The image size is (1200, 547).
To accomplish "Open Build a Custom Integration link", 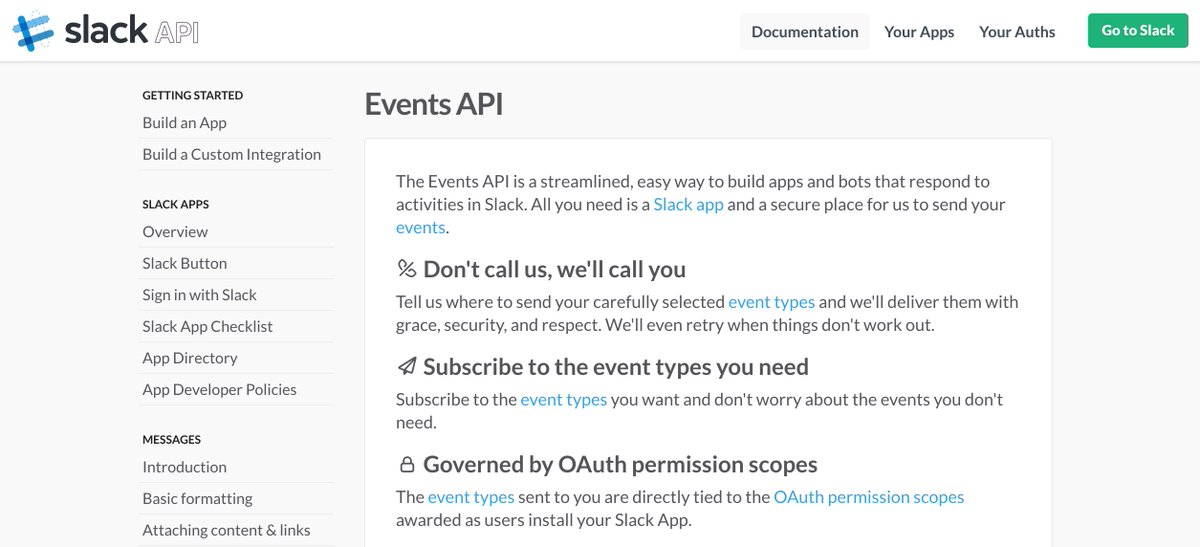I will click(x=232, y=154).
